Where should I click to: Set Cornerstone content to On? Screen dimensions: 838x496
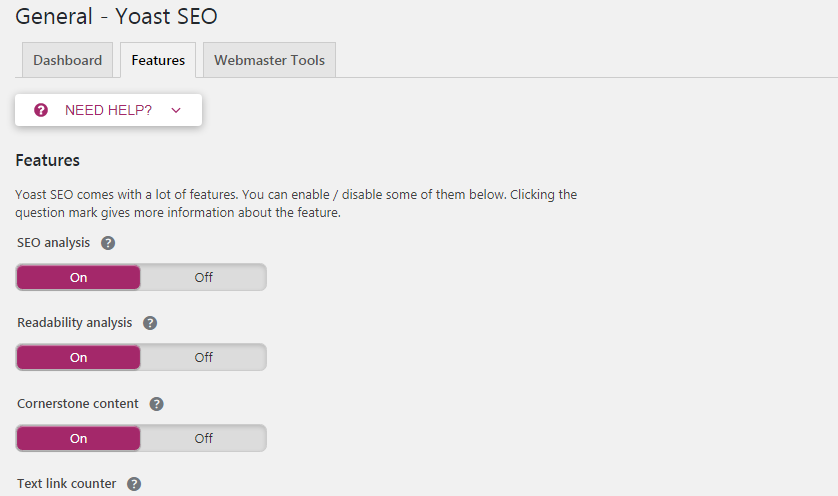tap(79, 438)
